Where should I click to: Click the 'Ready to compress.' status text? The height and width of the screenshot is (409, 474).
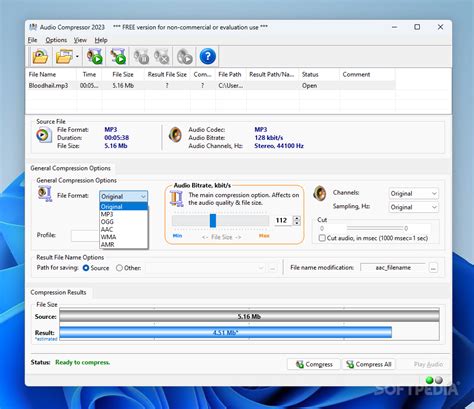[83, 362]
